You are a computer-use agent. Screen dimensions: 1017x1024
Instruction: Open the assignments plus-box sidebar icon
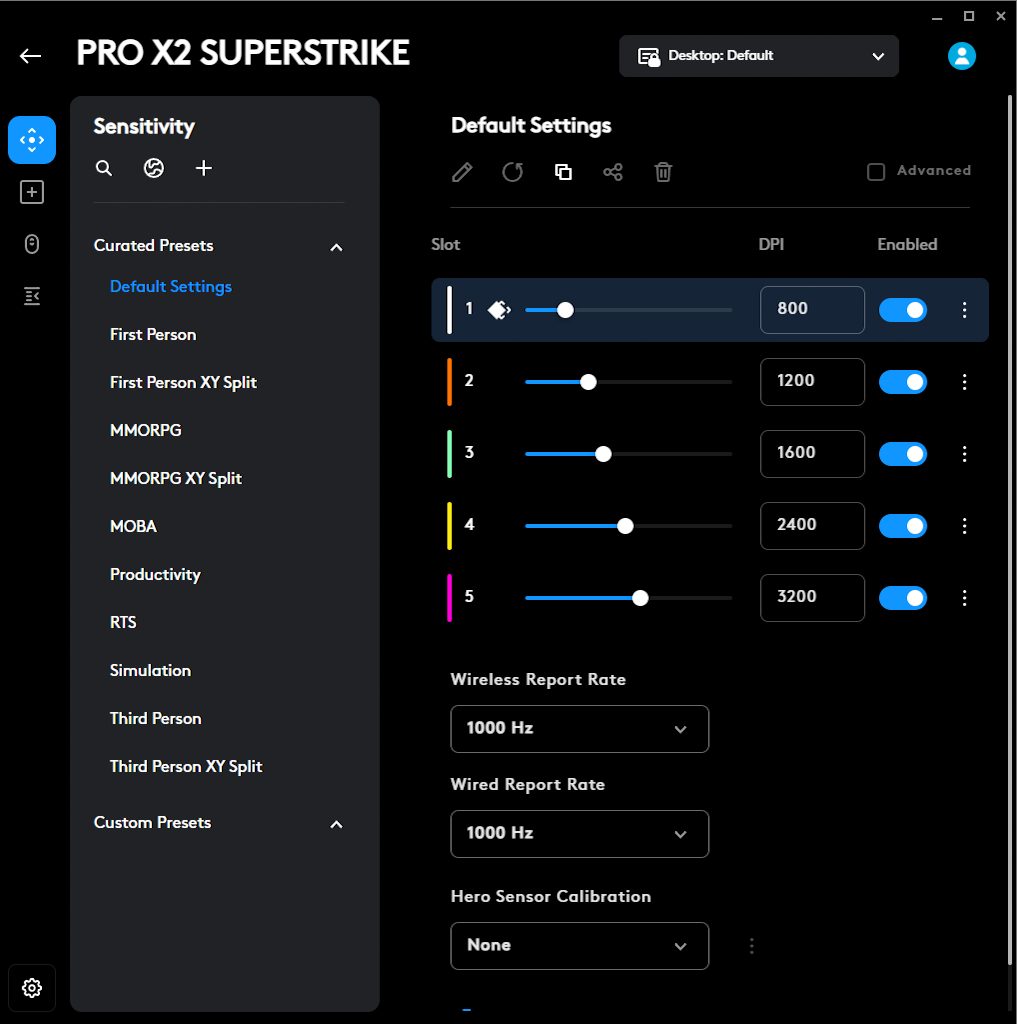[x=31, y=192]
